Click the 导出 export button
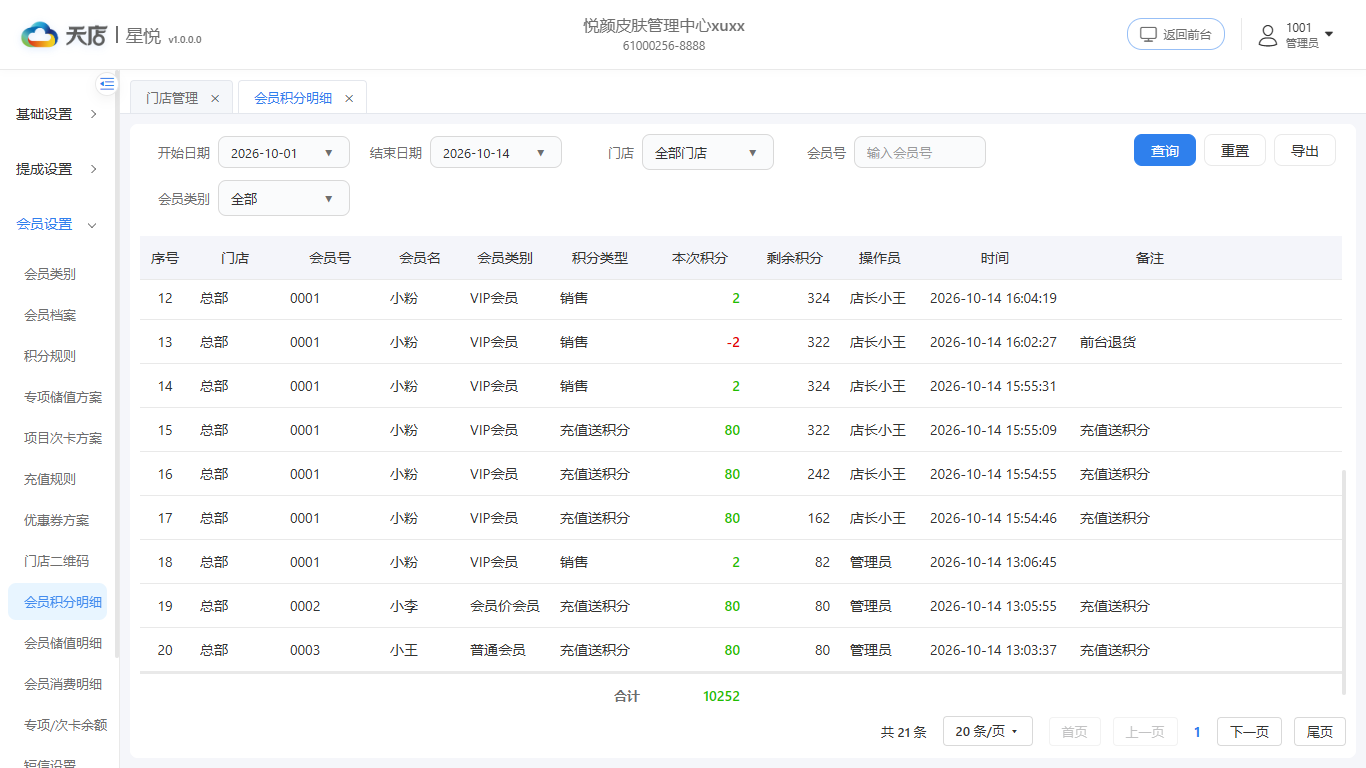This screenshot has height=768, width=1366. (x=1305, y=151)
